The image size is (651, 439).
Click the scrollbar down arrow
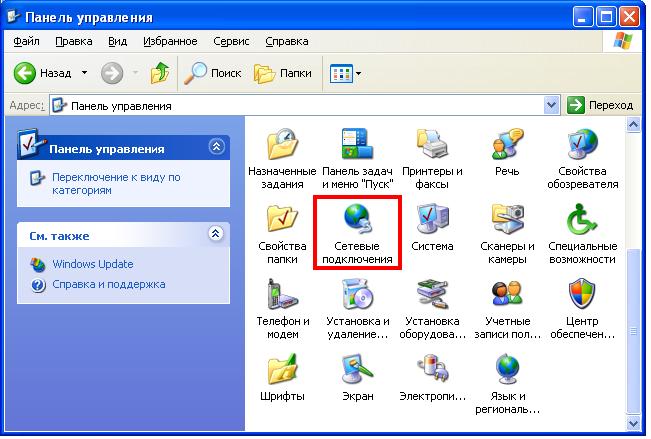(x=633, y=424)
